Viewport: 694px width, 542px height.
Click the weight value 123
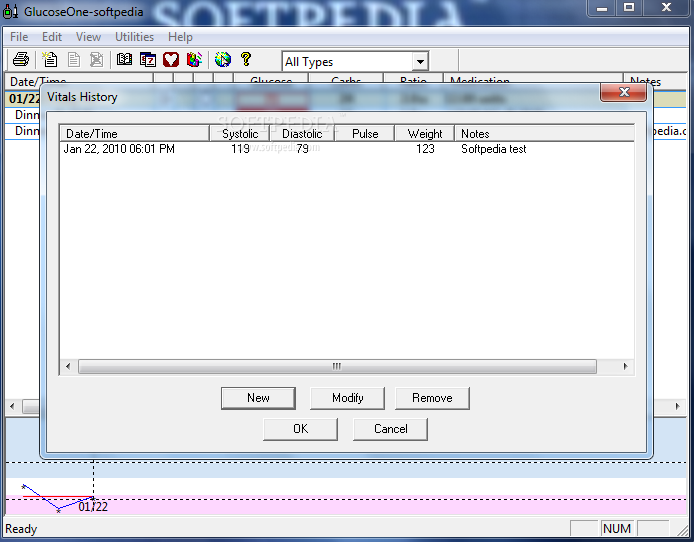click(x=425, y=149)
